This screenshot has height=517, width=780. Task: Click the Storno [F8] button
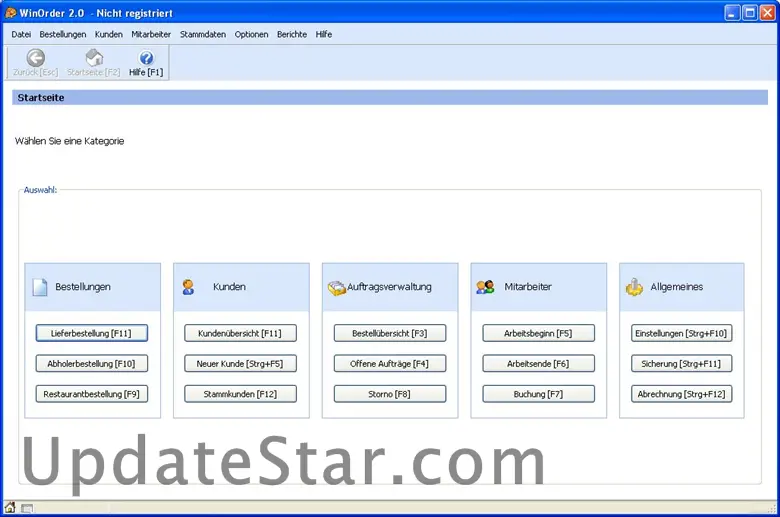[390, 394]
